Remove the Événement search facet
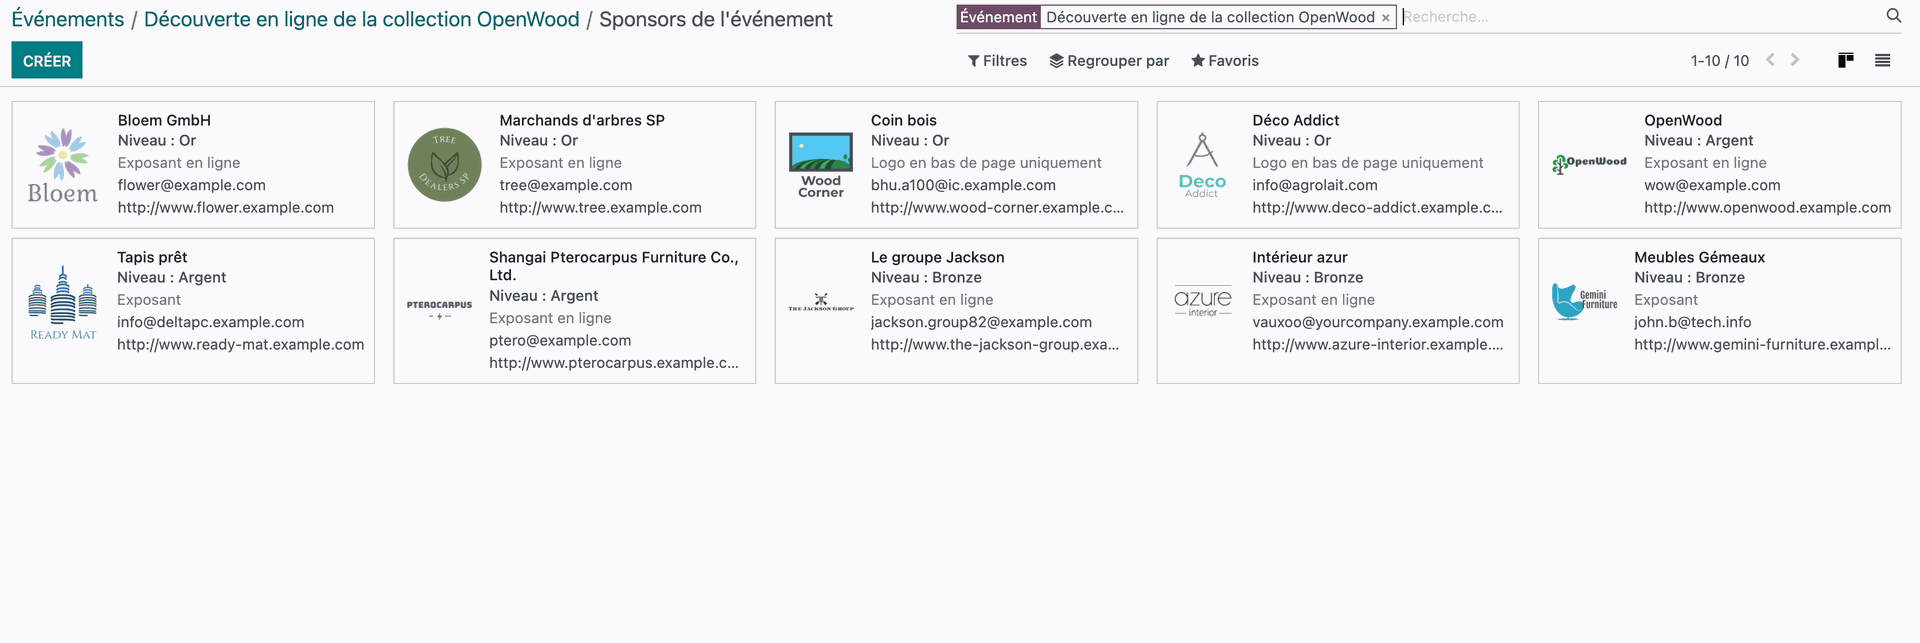Screen dimensions: 1920x643 (1385, 18)
